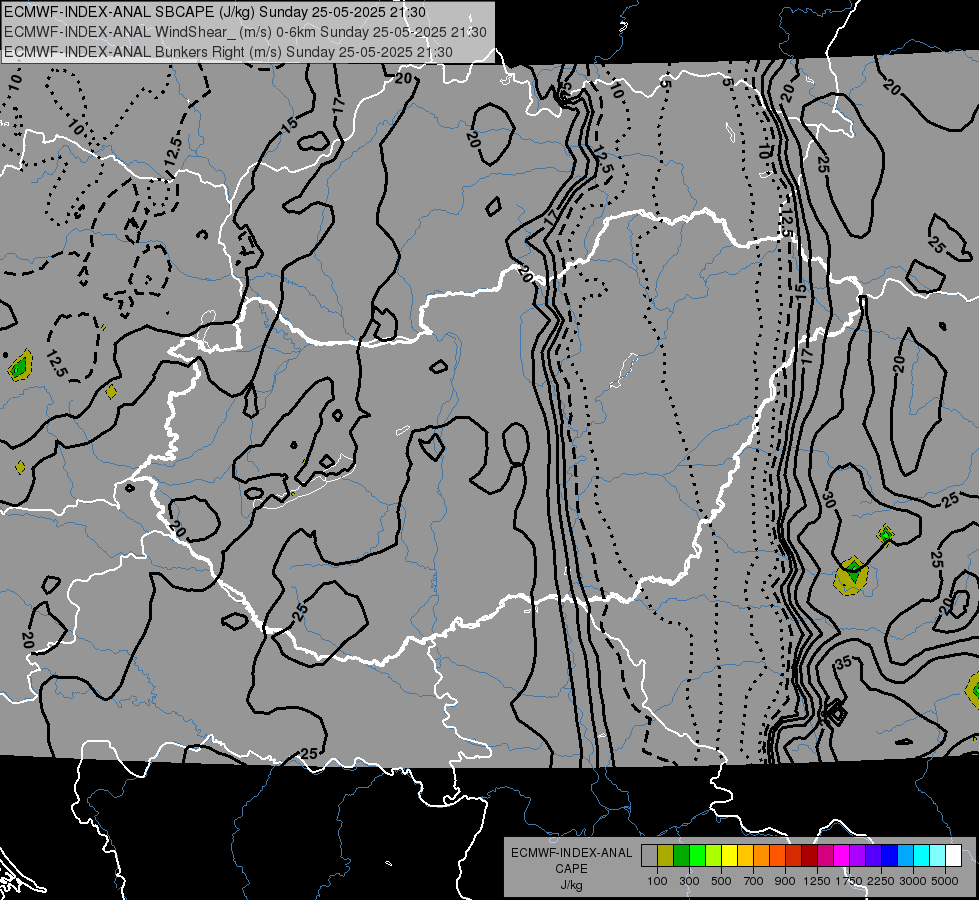Select the dark green legend swatch
The width and height of the screenshot is (979, 900).
(x=681, y=855)
